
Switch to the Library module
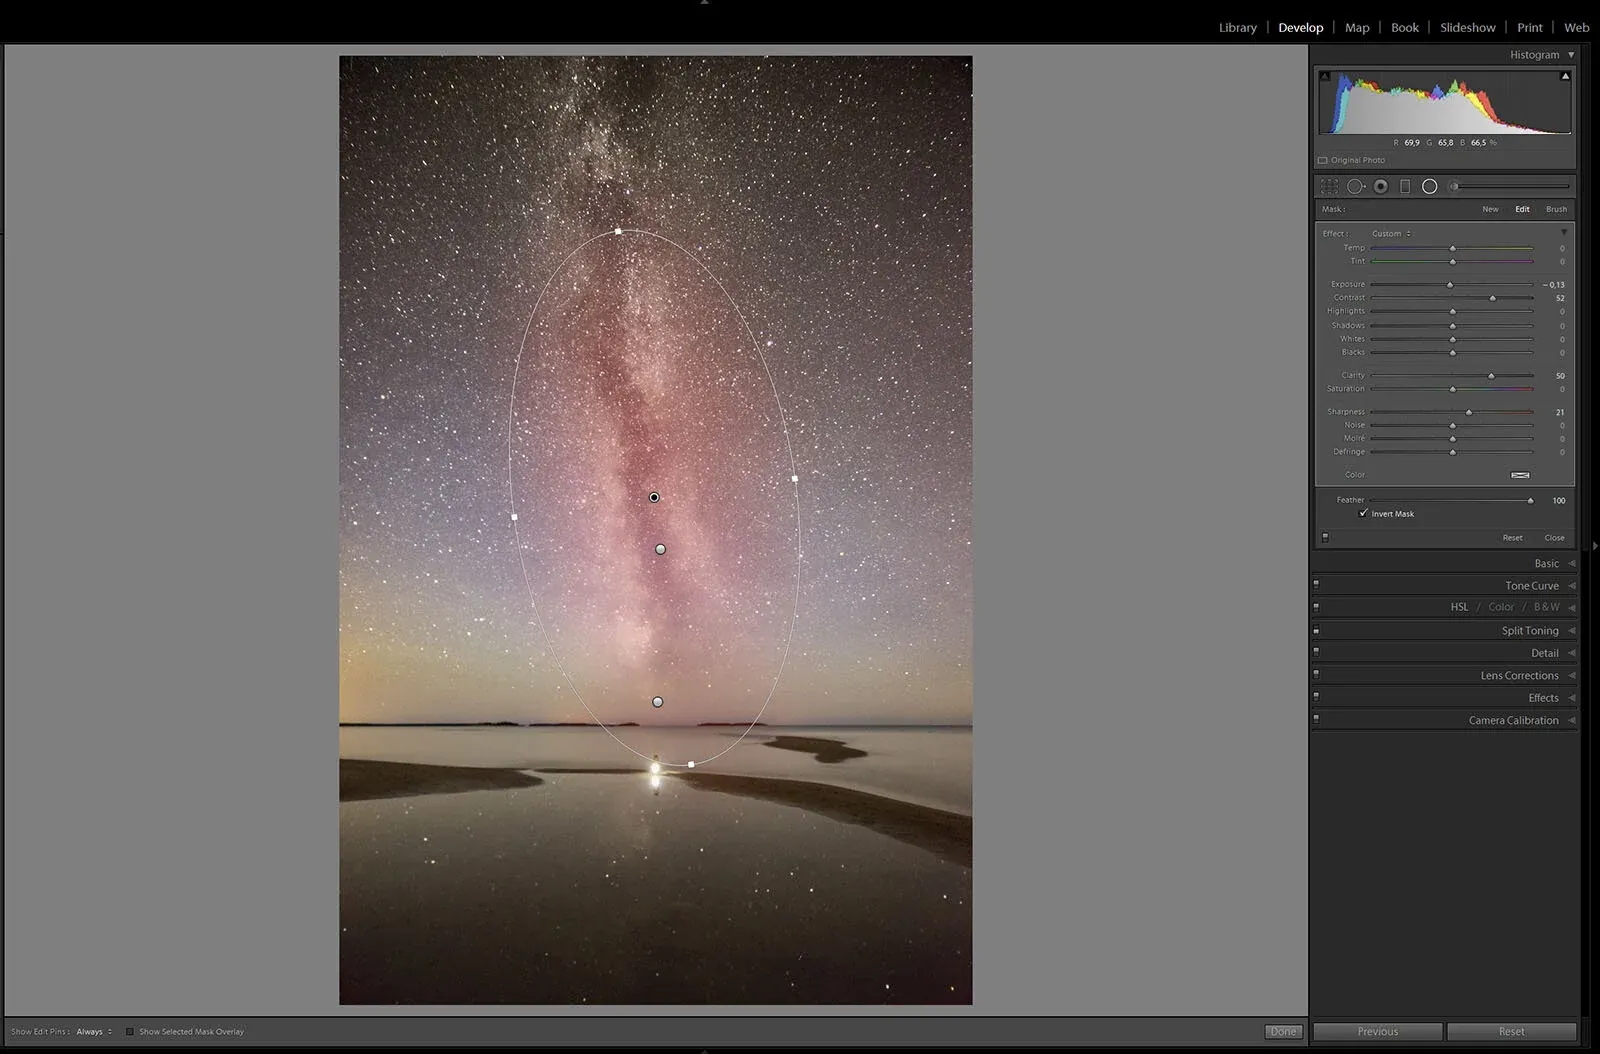pos(1237,28)
